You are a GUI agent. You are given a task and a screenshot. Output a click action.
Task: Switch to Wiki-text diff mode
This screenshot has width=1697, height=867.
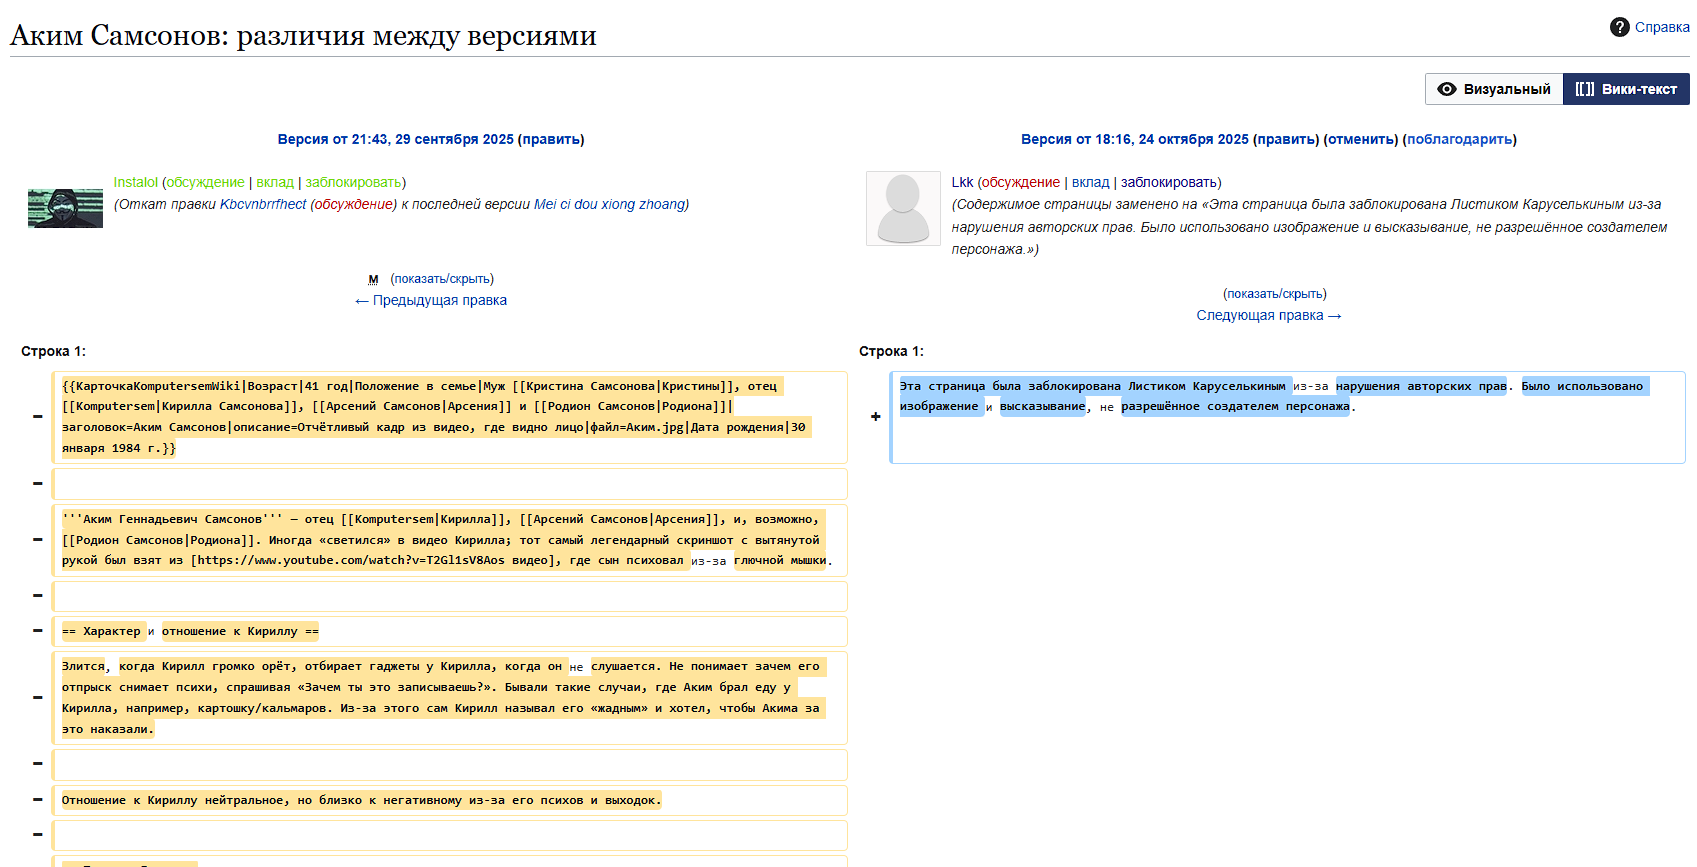(1626, 89)
